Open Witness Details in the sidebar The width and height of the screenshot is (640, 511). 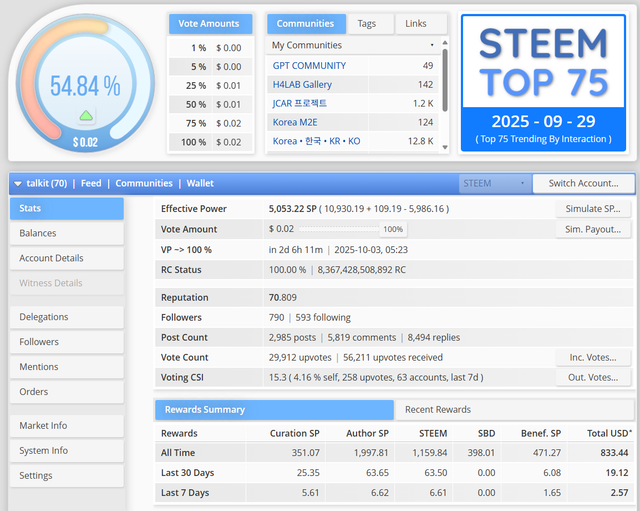click(x=67, y=283)
